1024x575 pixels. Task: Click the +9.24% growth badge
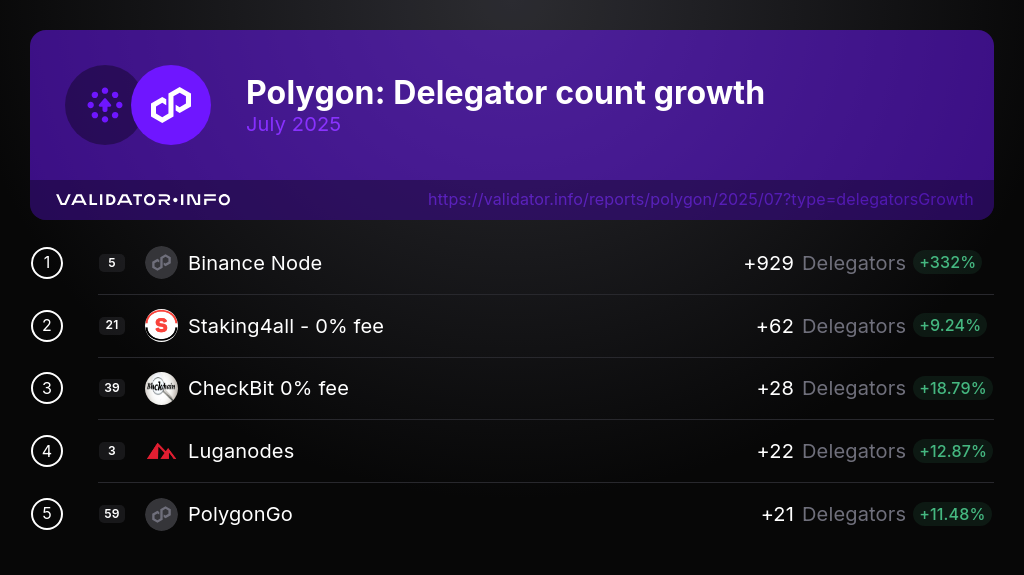950,325
